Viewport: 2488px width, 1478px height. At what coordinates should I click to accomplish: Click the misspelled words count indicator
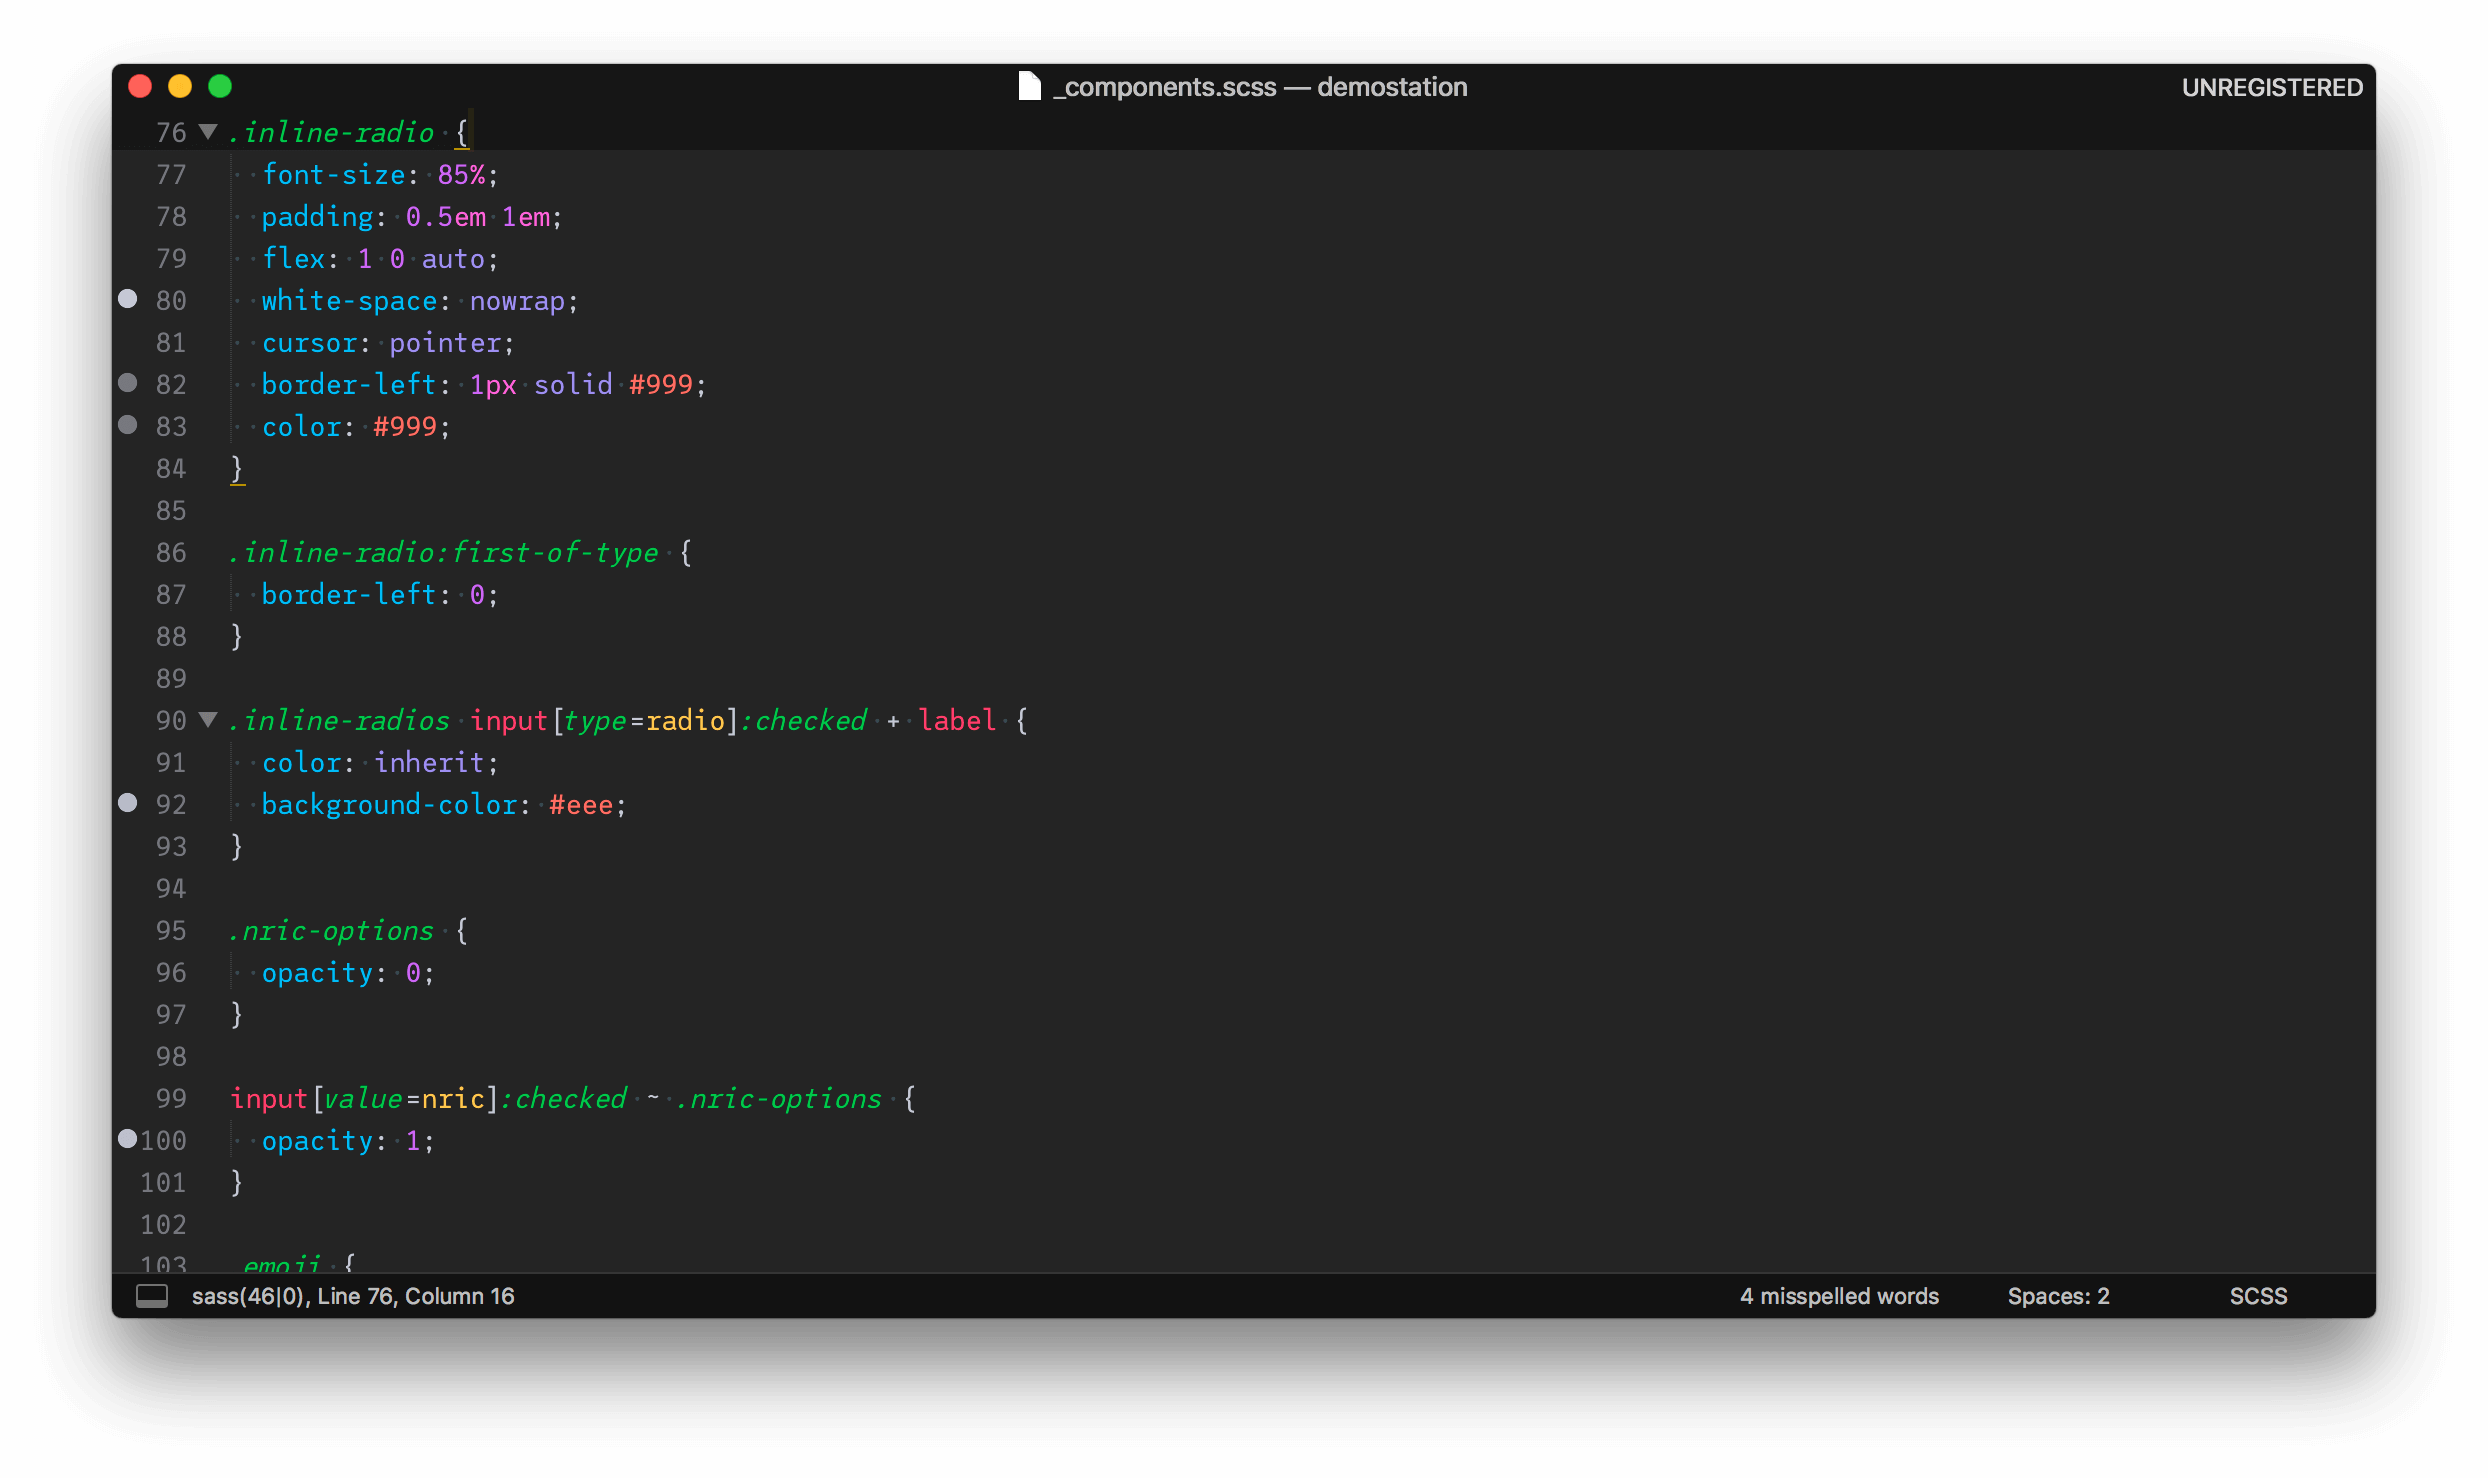coord(1839,1297)
